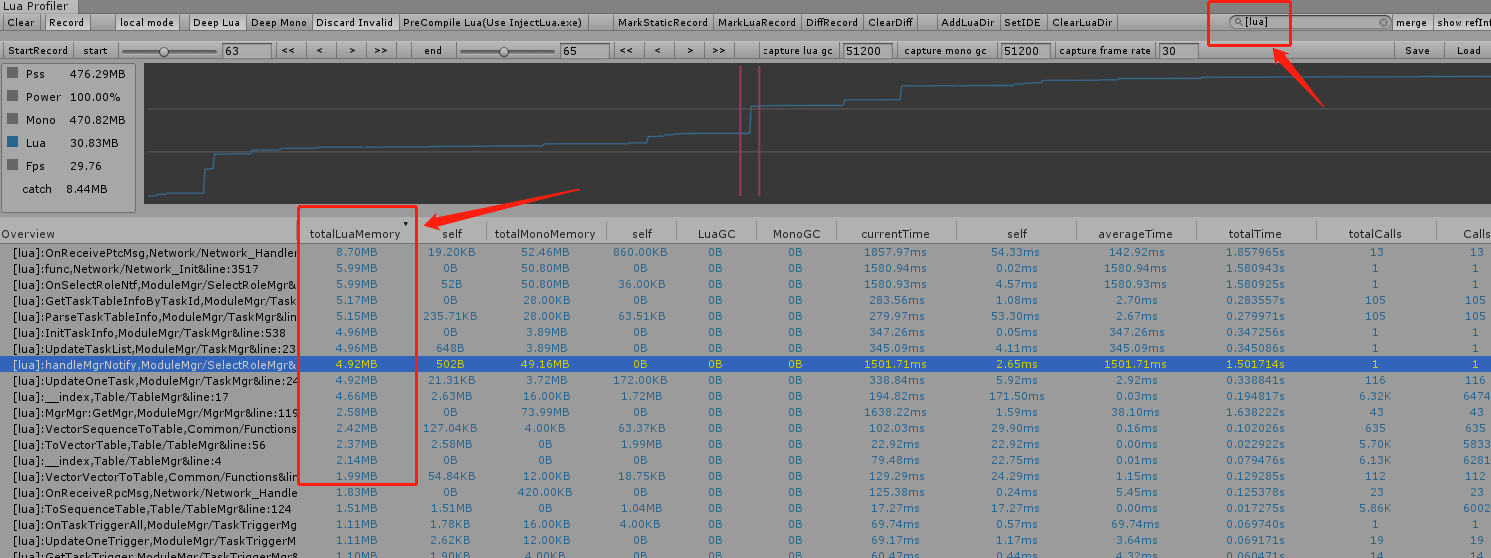Click the show refInfo button
The width and height of the screenshot is (1491, 558).
(1462, 22)
